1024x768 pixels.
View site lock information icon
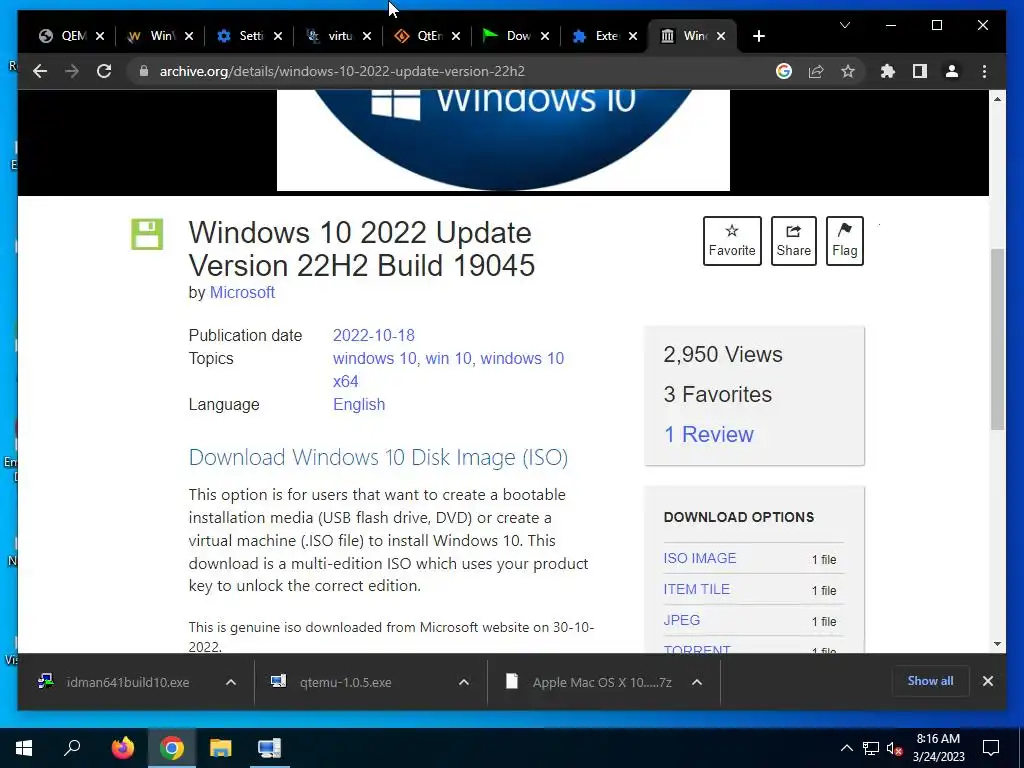(144, 71)
